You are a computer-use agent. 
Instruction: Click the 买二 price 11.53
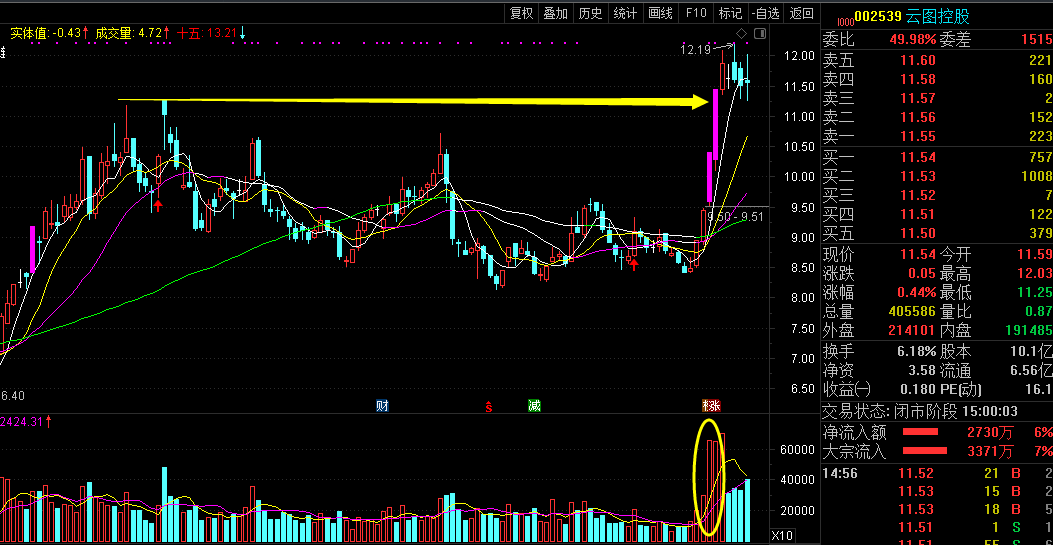(917, 177)
